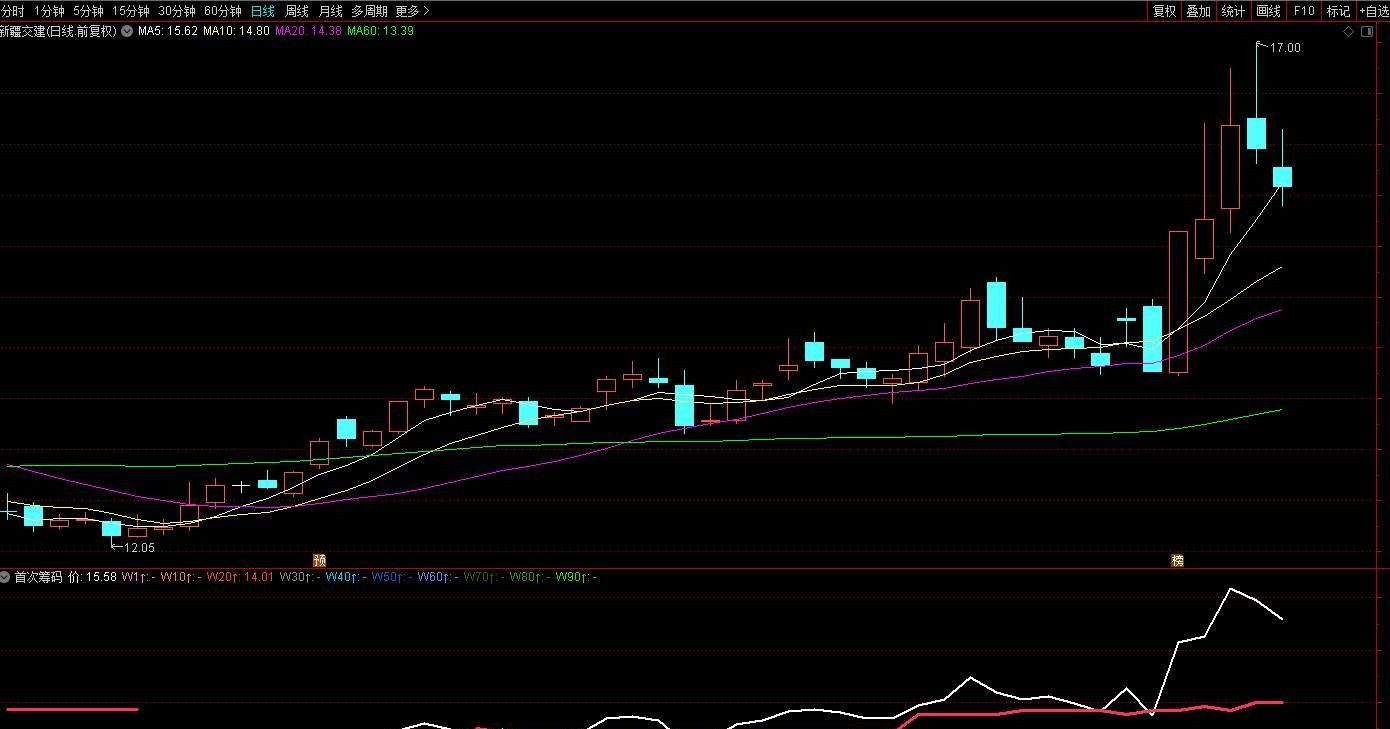Expand the 更多 periods menu

[x=412, y=11]
